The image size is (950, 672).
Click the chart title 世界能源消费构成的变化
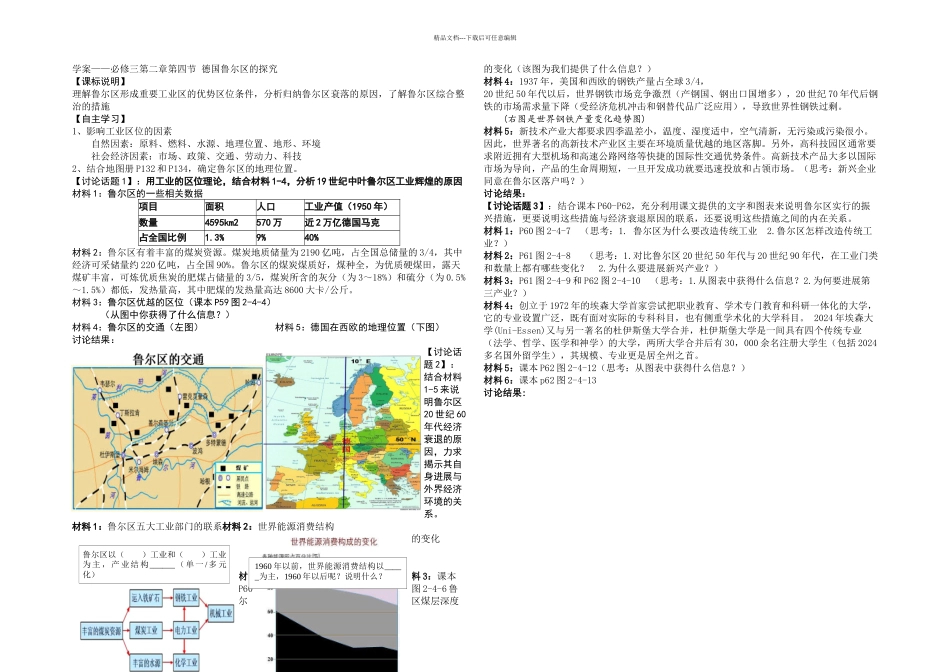pyautogui.click(x=334, y=542)
